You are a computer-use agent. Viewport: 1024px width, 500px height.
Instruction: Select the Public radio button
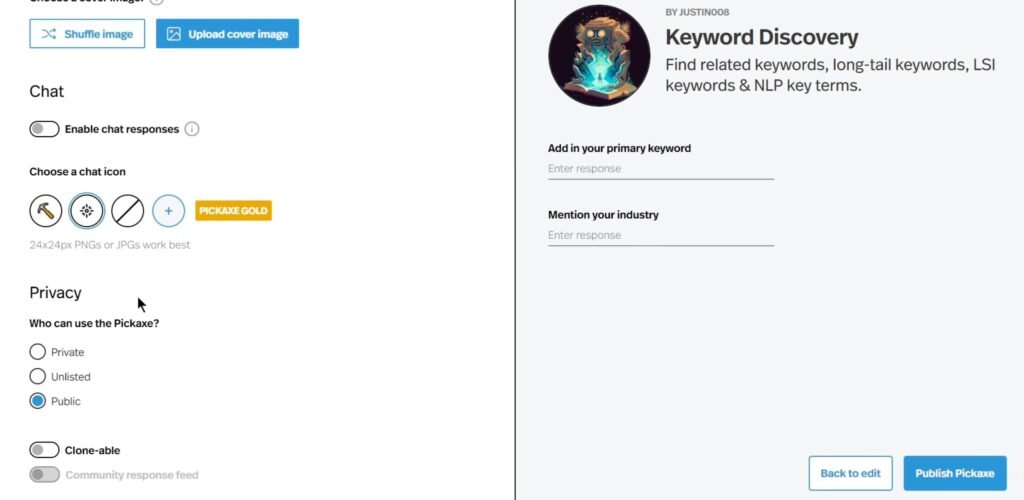tap(38, 401)
